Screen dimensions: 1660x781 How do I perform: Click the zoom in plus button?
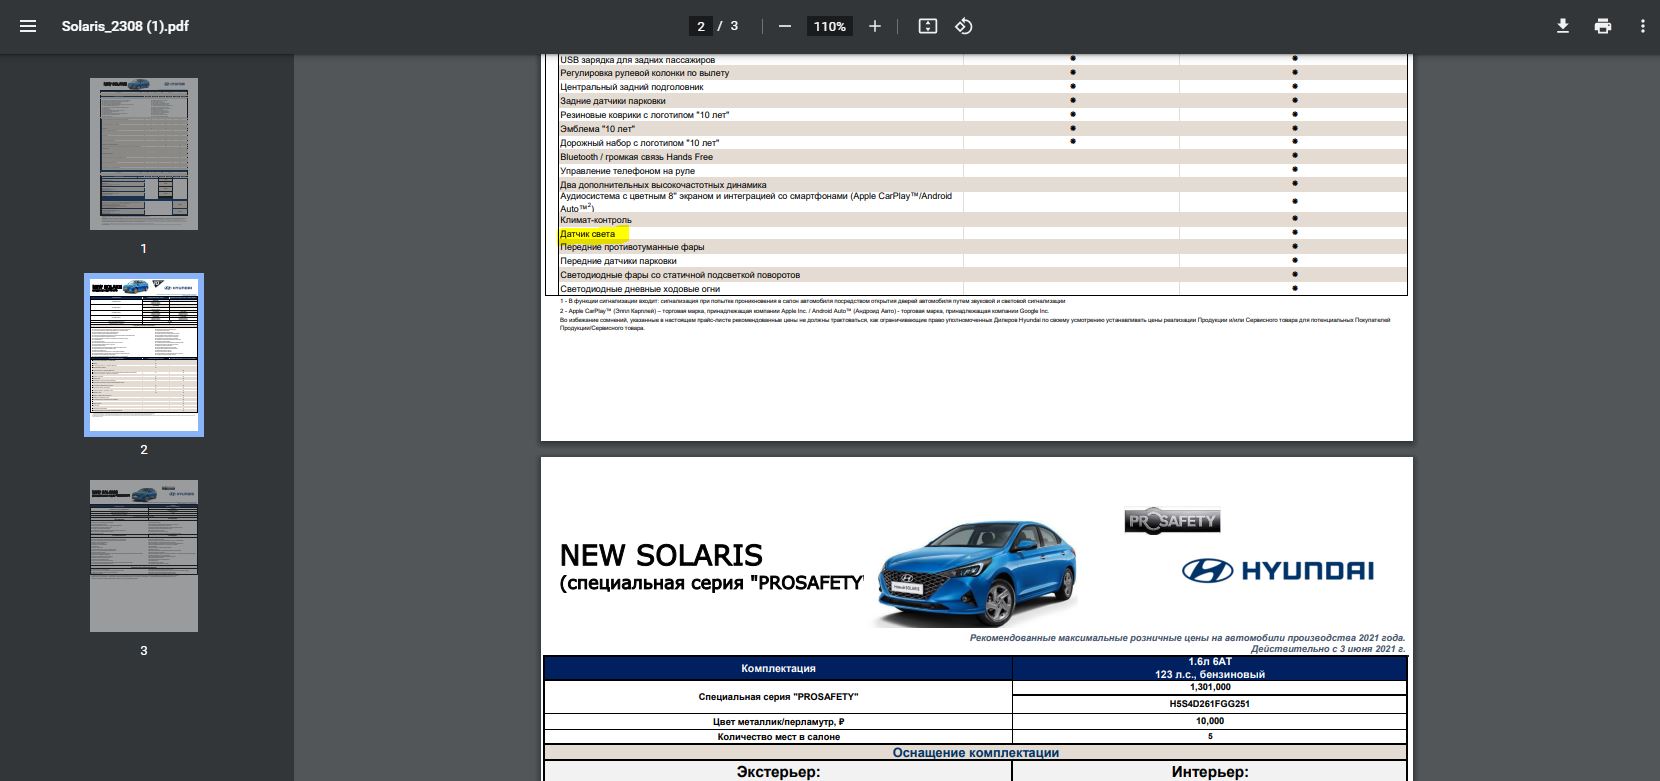coord(875,26)
